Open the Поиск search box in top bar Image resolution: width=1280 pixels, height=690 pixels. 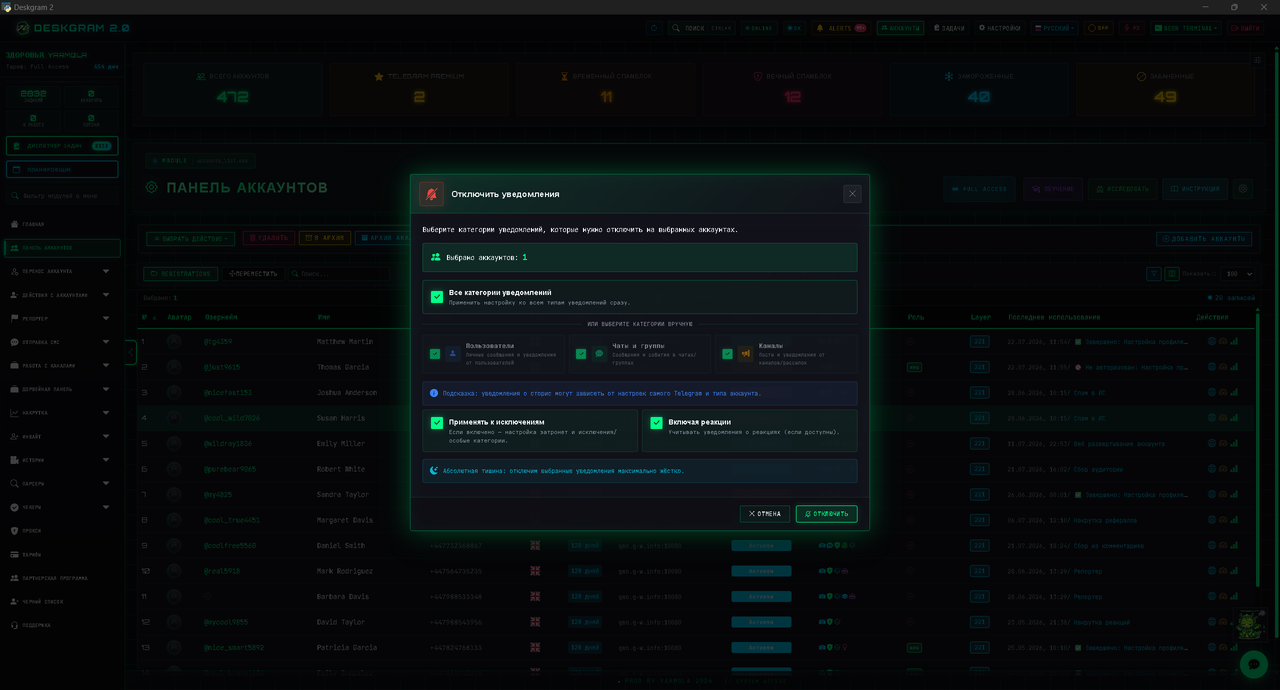click(701, 28)
